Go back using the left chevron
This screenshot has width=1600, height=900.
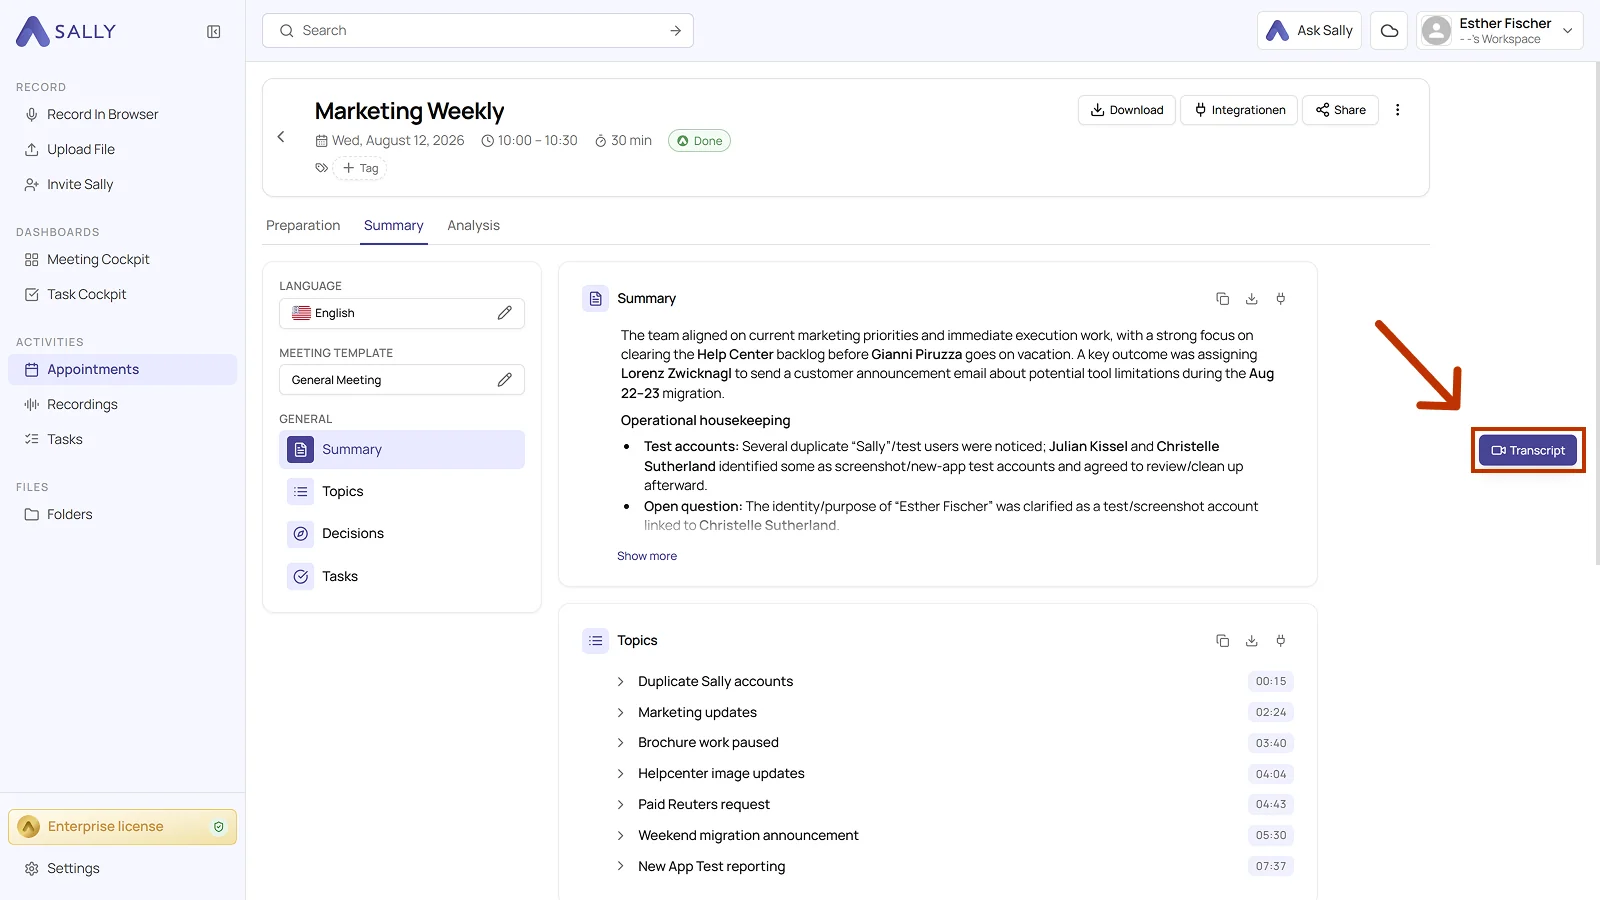(x=281, y=137)
